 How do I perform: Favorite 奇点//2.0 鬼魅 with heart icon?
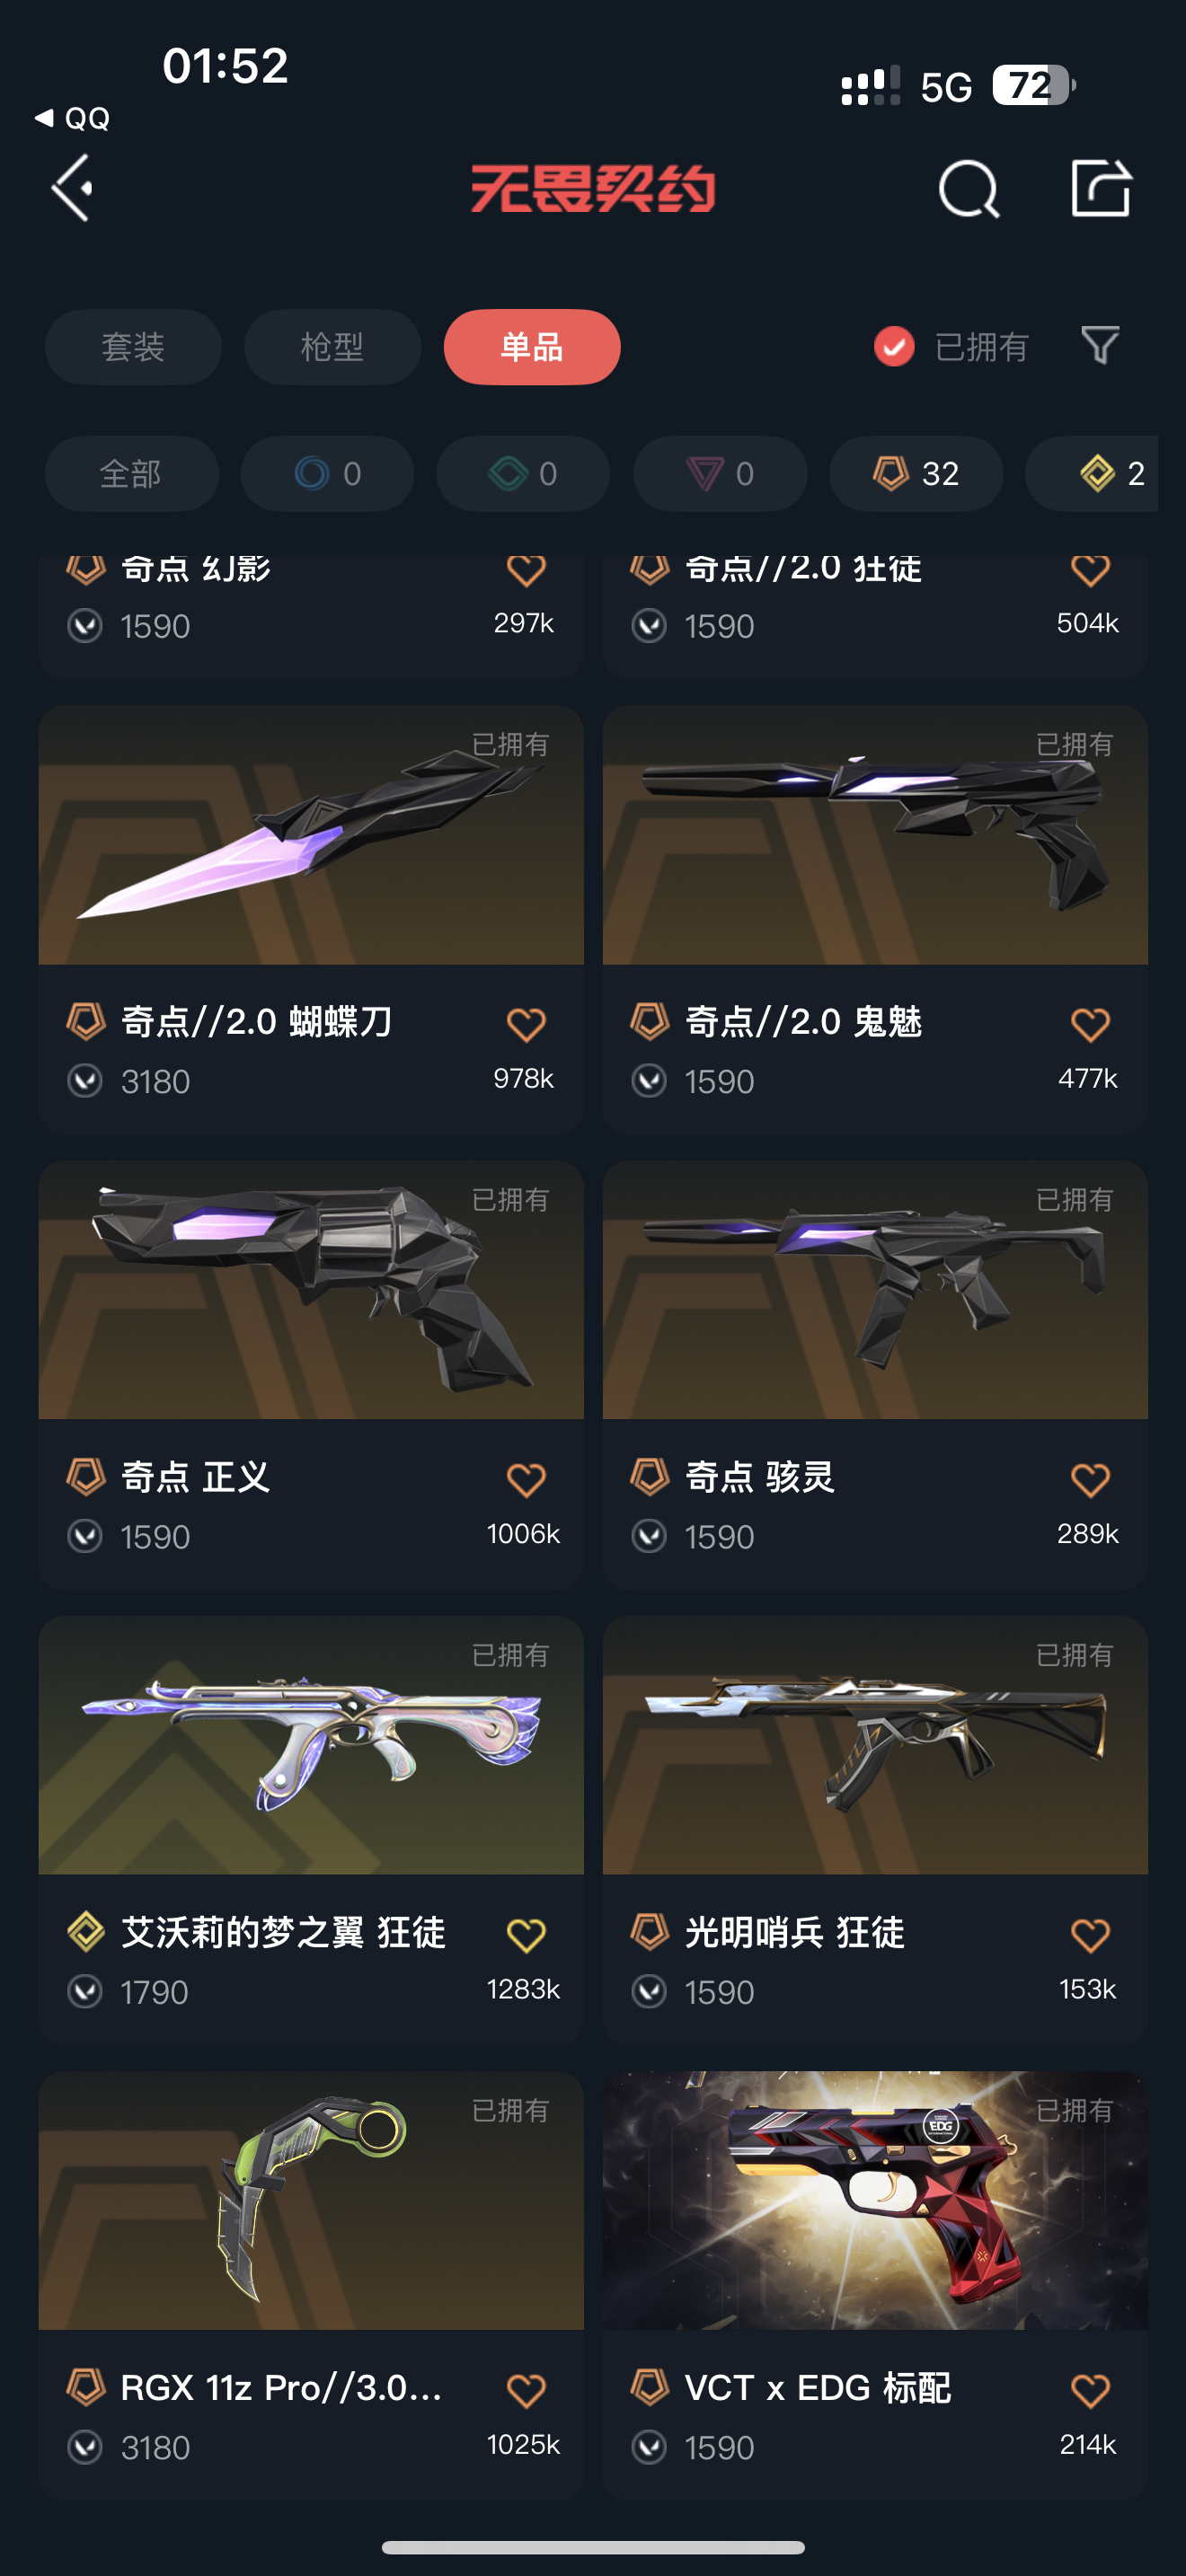click(x=1090, y=1025)
